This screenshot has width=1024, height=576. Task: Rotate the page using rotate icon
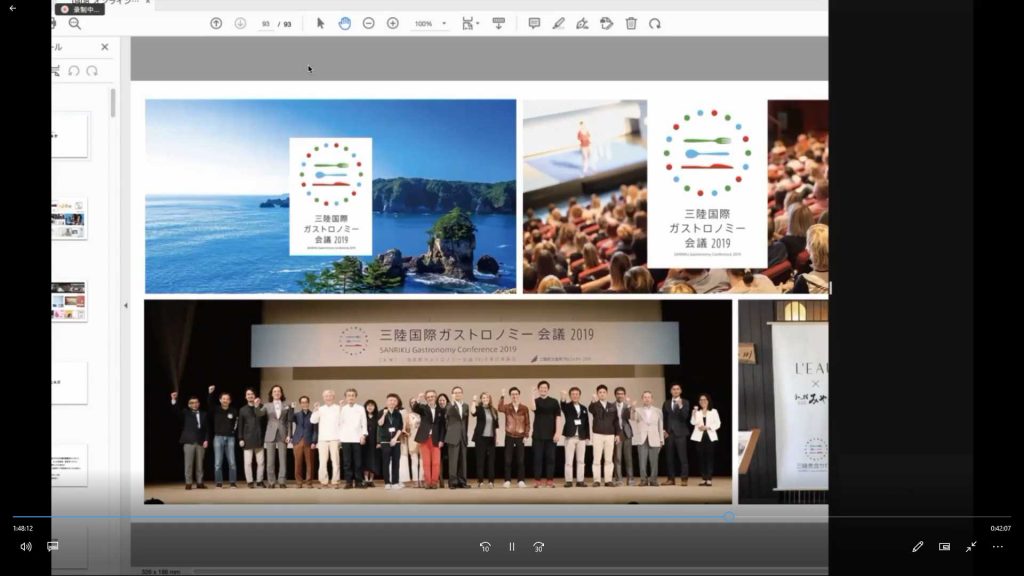point(655,23)
